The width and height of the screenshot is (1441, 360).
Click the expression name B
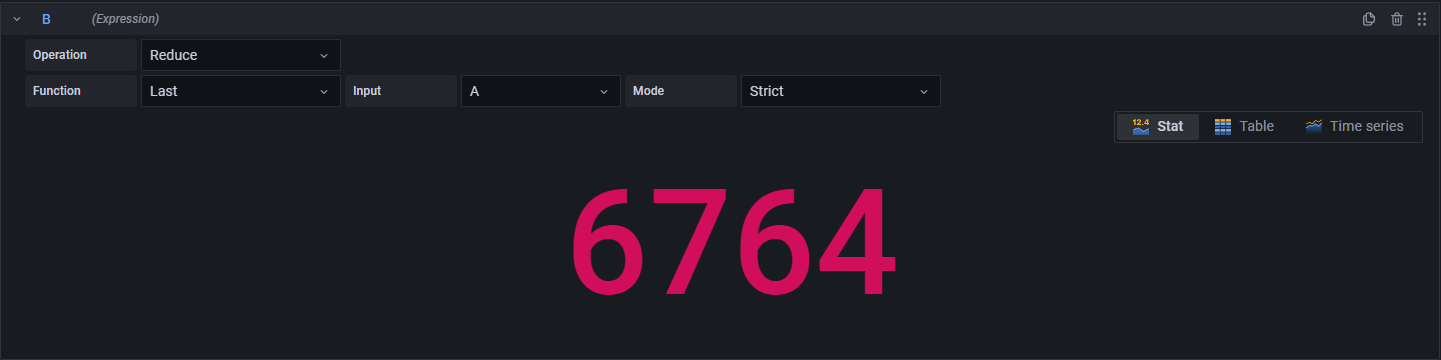point(46,19)
